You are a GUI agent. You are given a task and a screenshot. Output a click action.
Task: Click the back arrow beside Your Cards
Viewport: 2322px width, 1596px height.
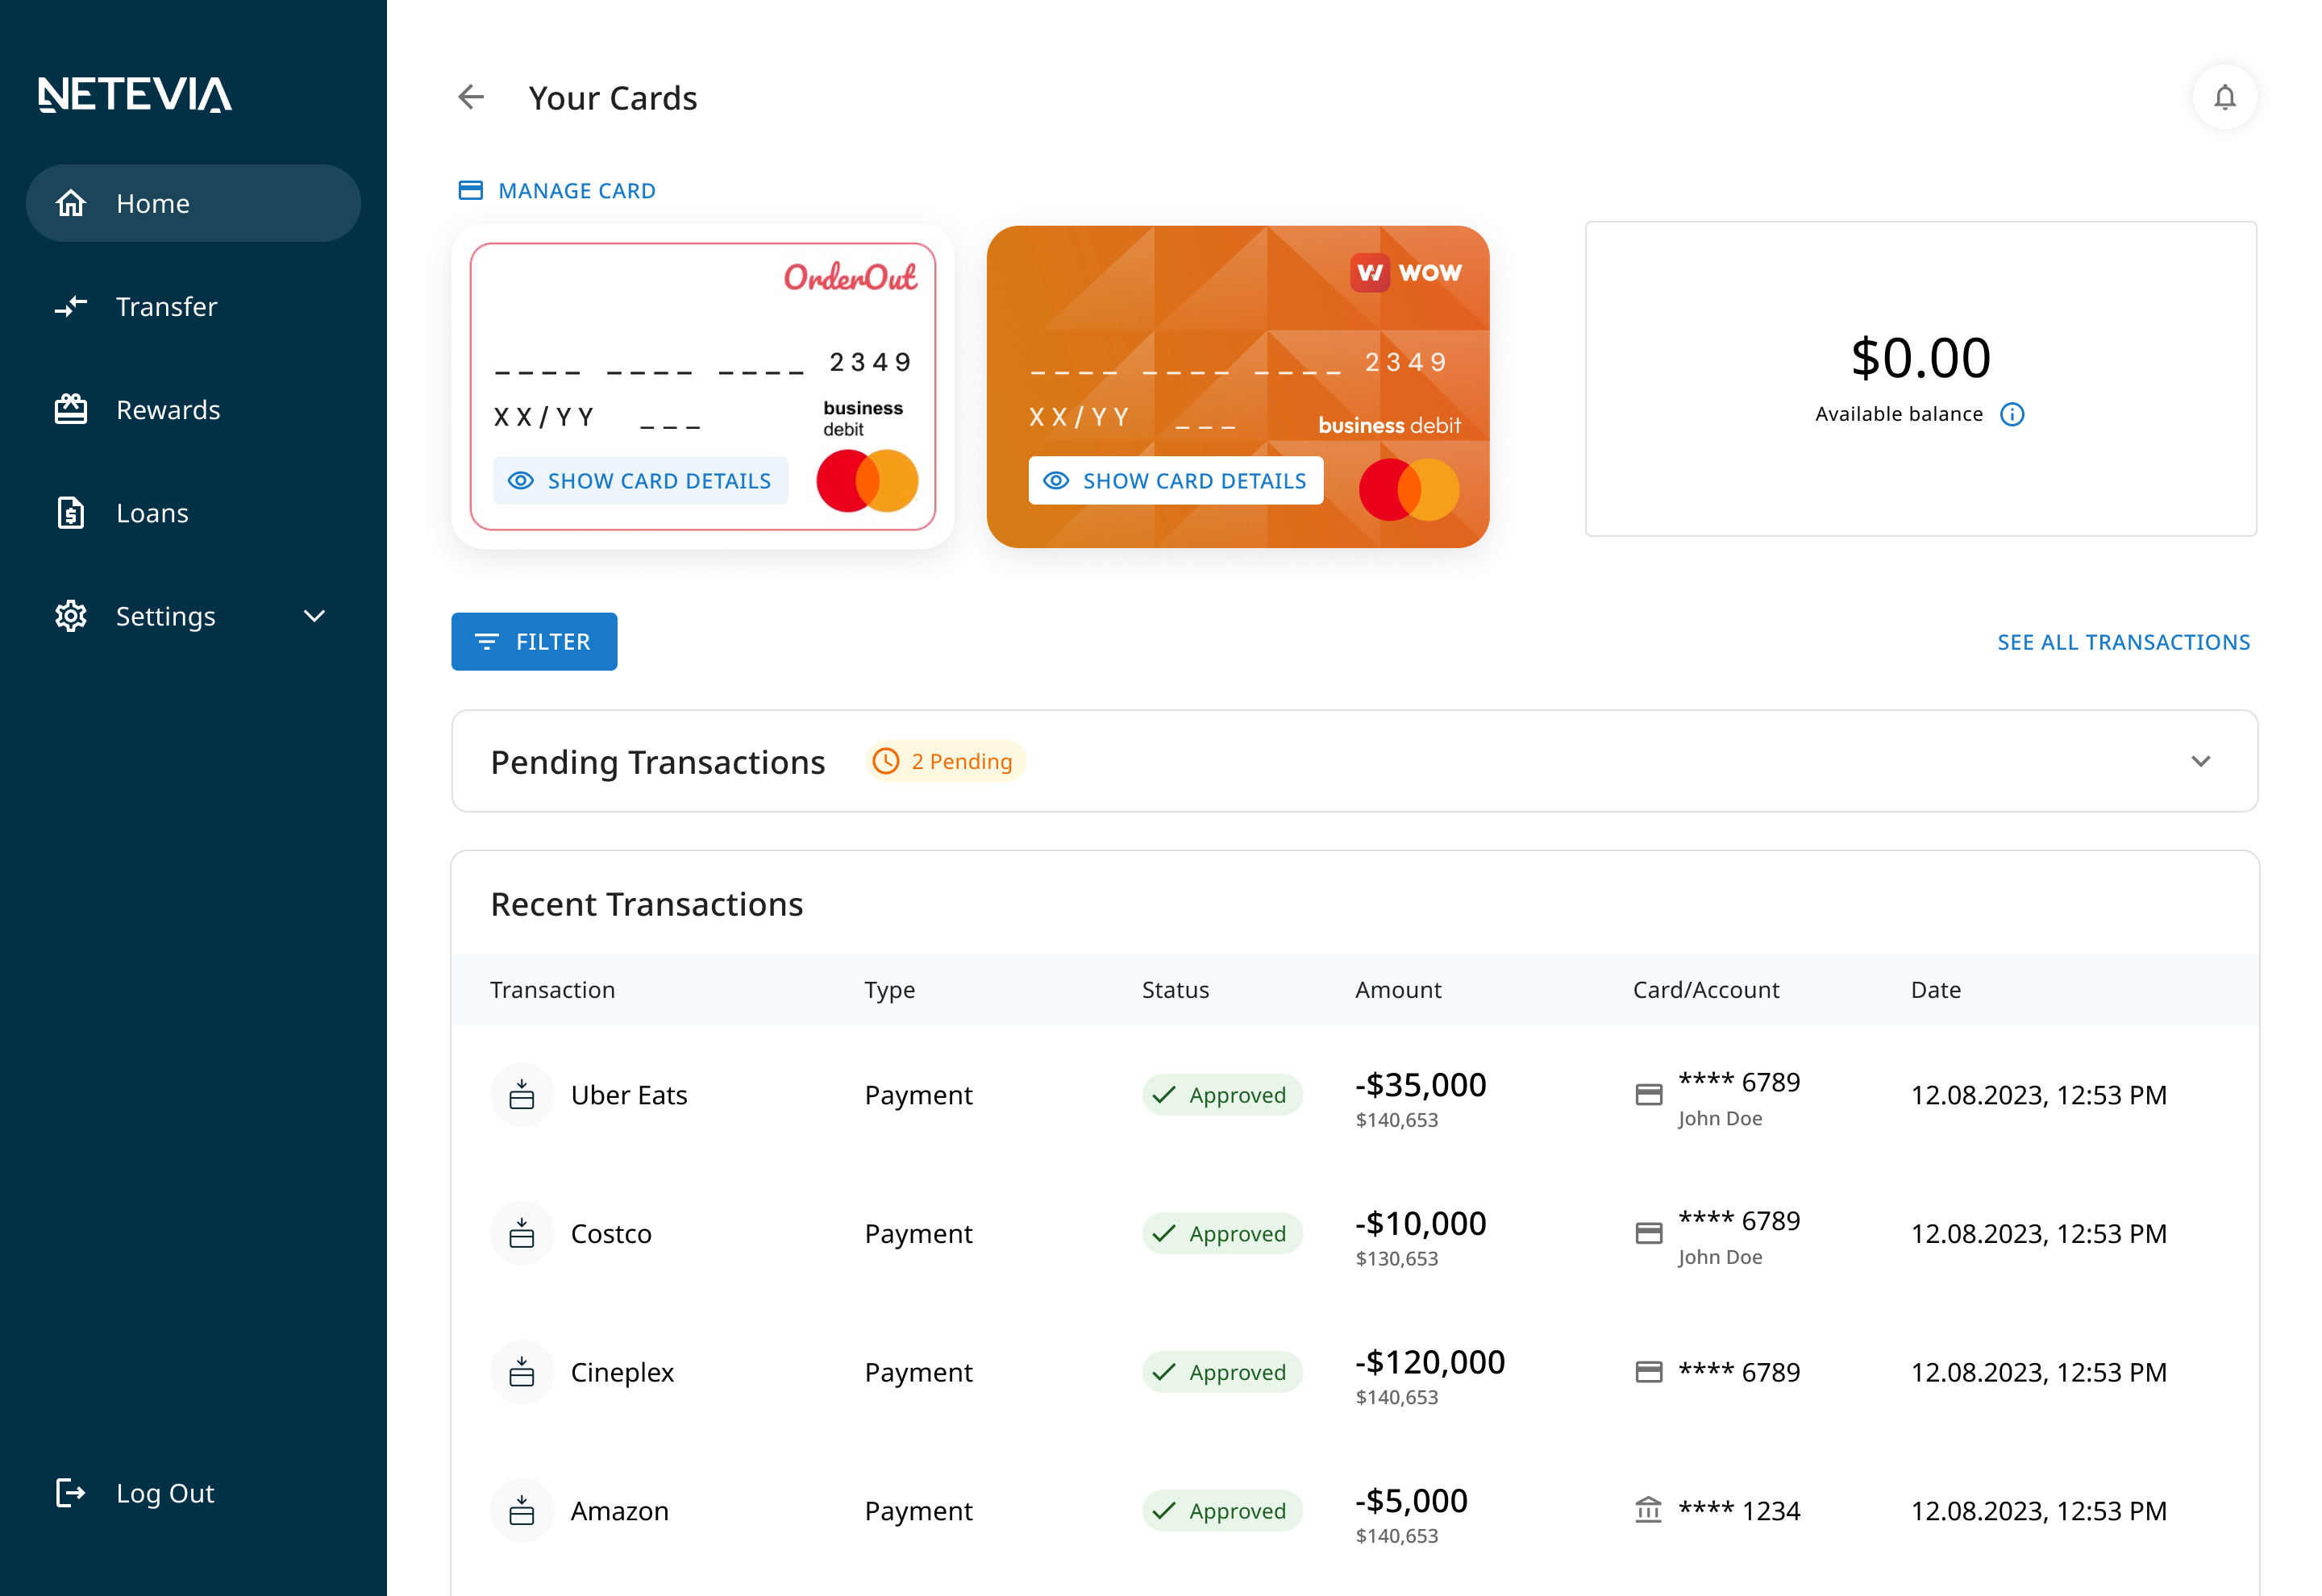tap(471, 97)
